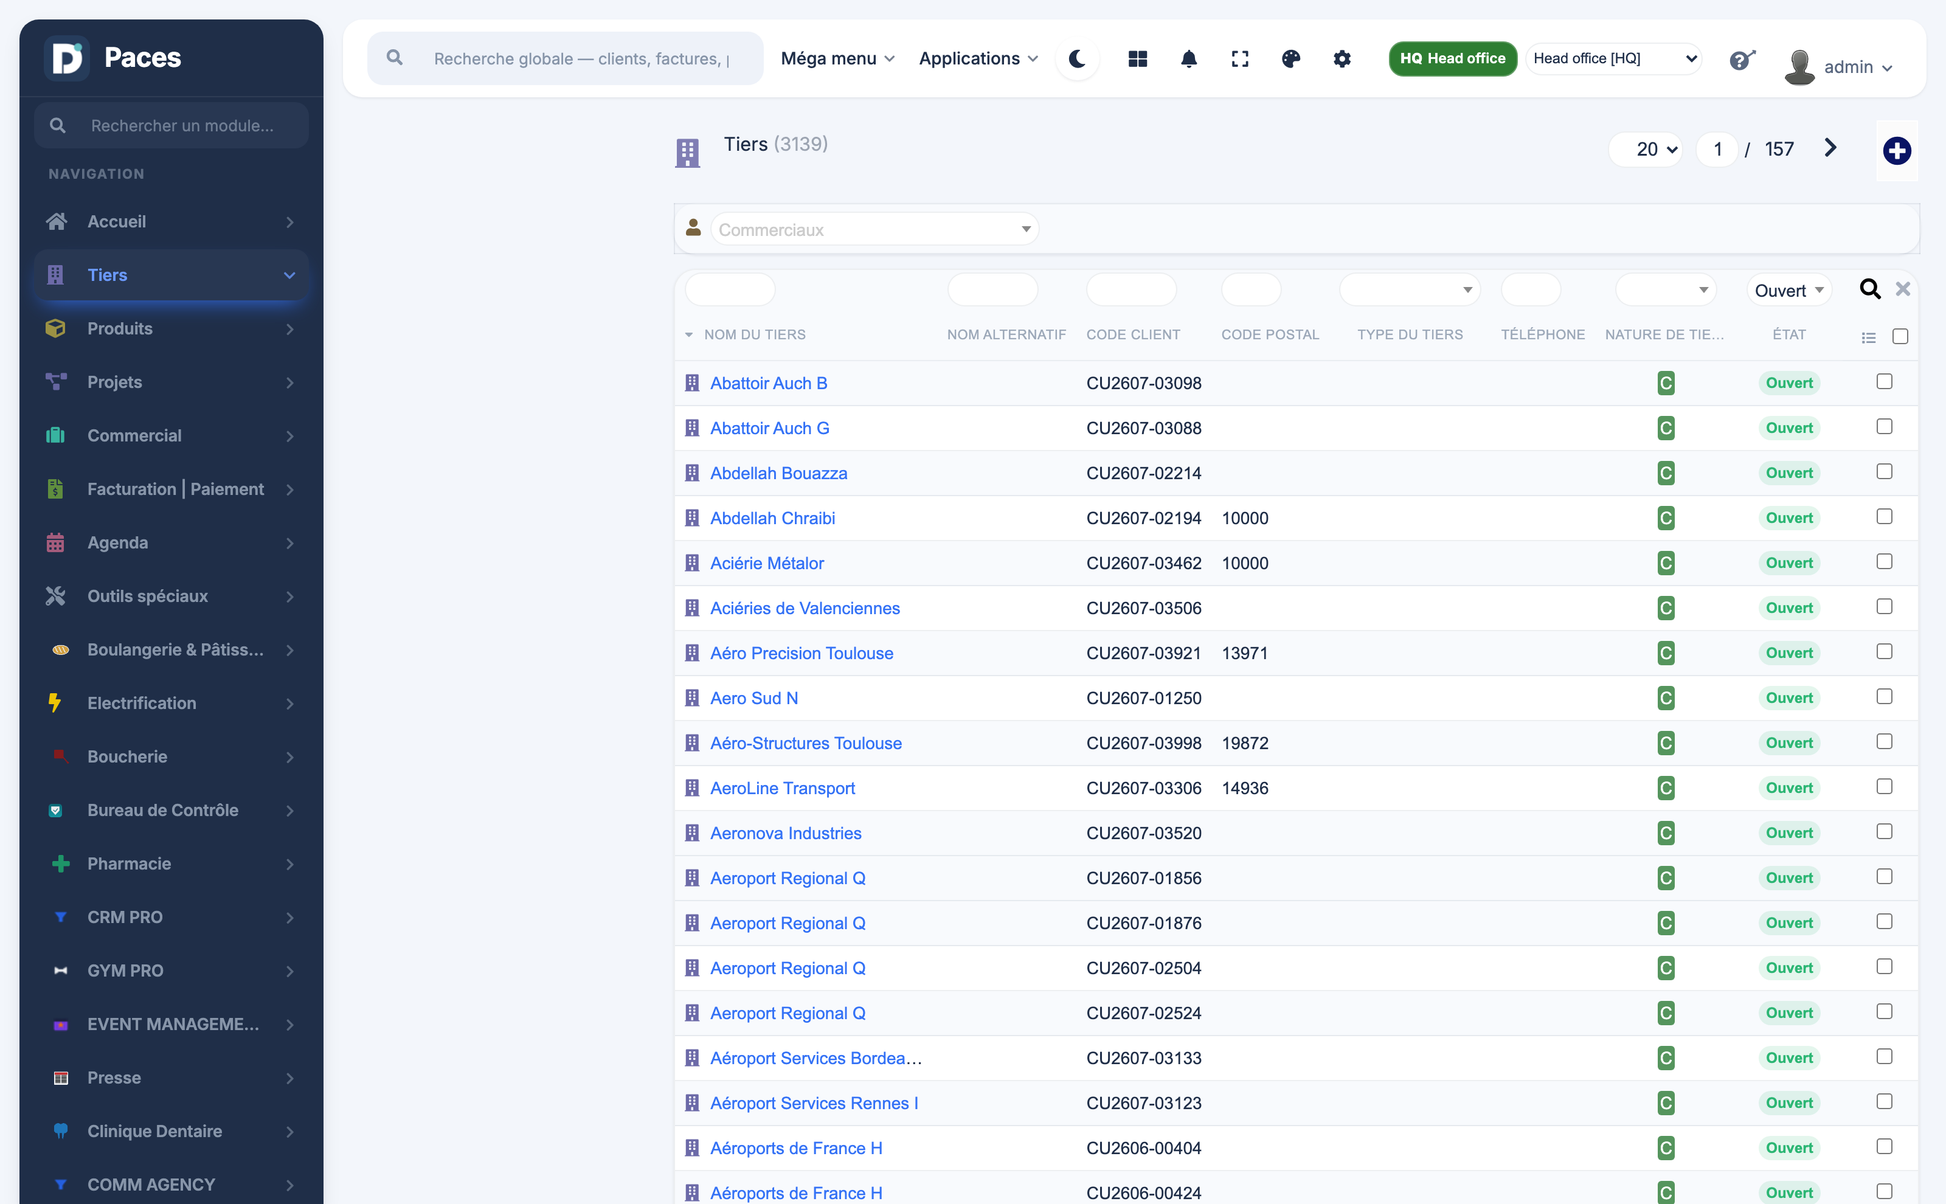The width and height of the screenshot is (1946, 1204).
Task: Open the Type du tiers filter dropdown
Action: pyautogui.click(x=1409, y=289)
